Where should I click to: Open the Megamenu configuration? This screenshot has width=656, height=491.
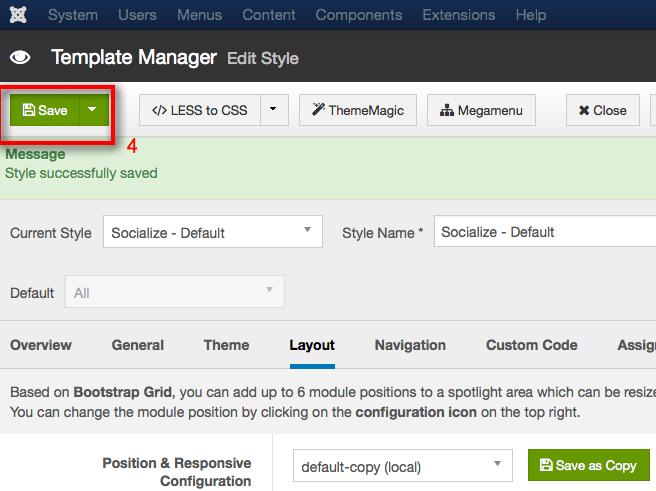coord(481,110)
